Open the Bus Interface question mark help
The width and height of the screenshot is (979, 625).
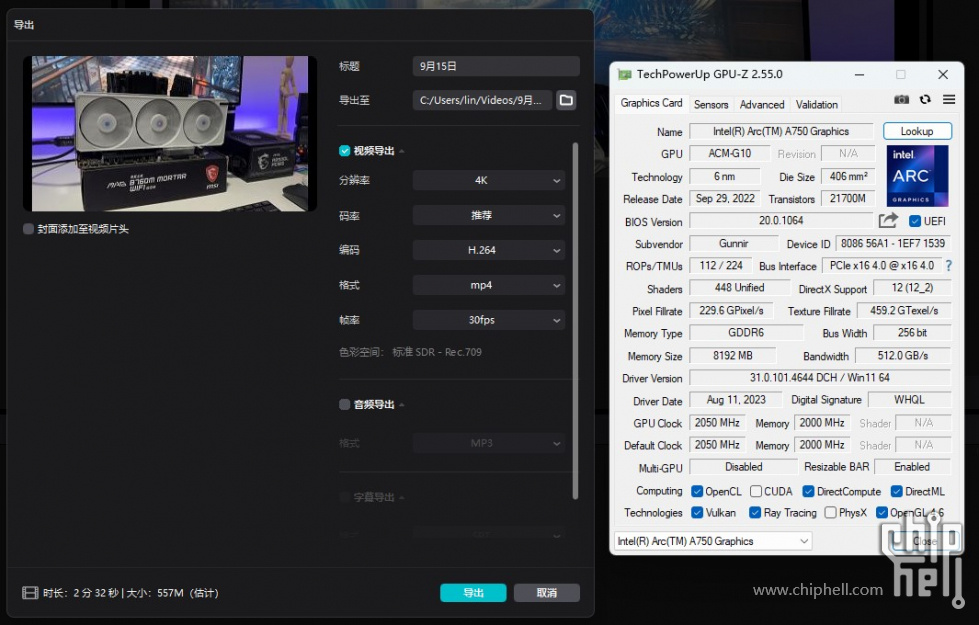pyautogui.click(x=949, y=266)
